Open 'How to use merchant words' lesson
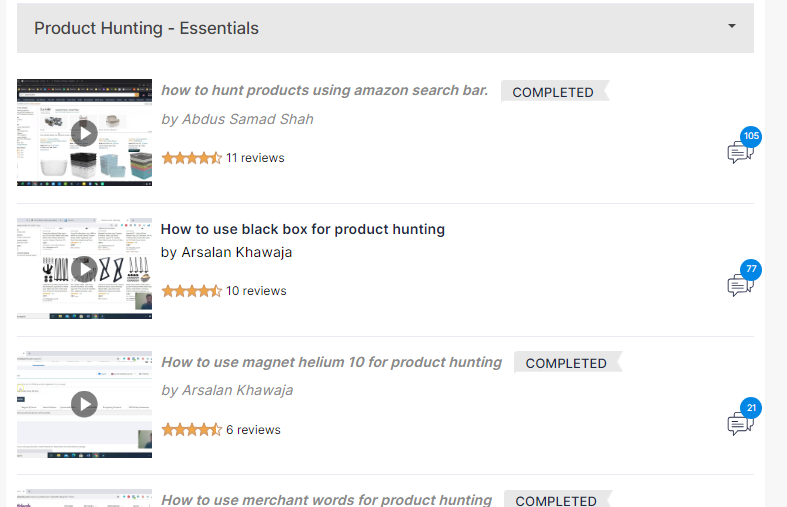787x507 pixels. click(x=326, y=499)
